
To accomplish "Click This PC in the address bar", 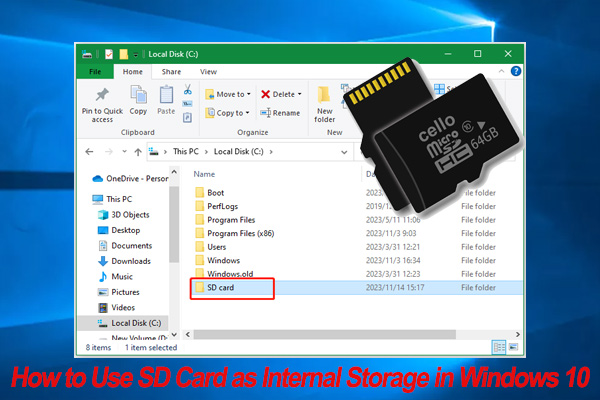I will point(184,153).
